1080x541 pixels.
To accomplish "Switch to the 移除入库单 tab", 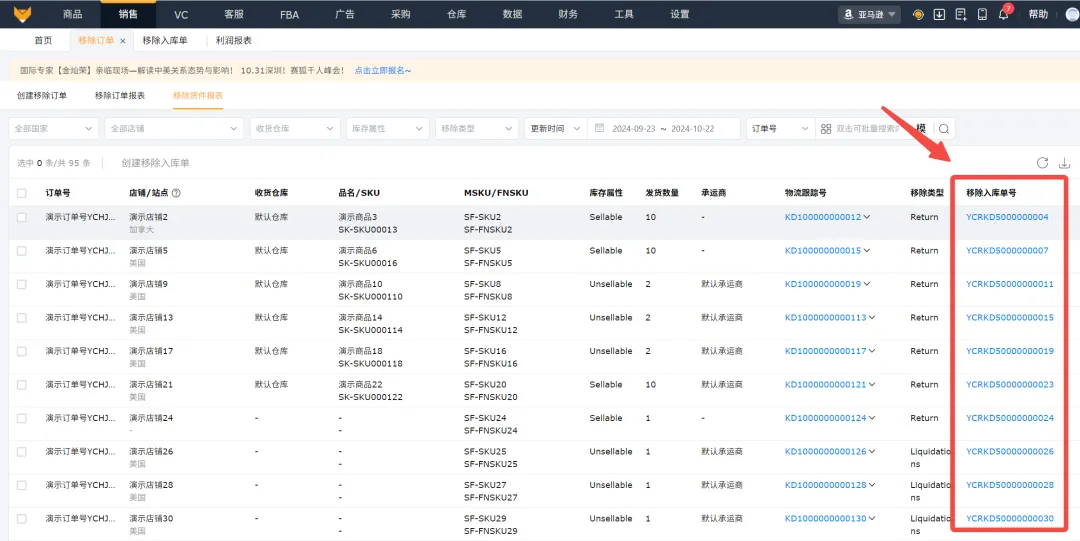I will [166, 41].
